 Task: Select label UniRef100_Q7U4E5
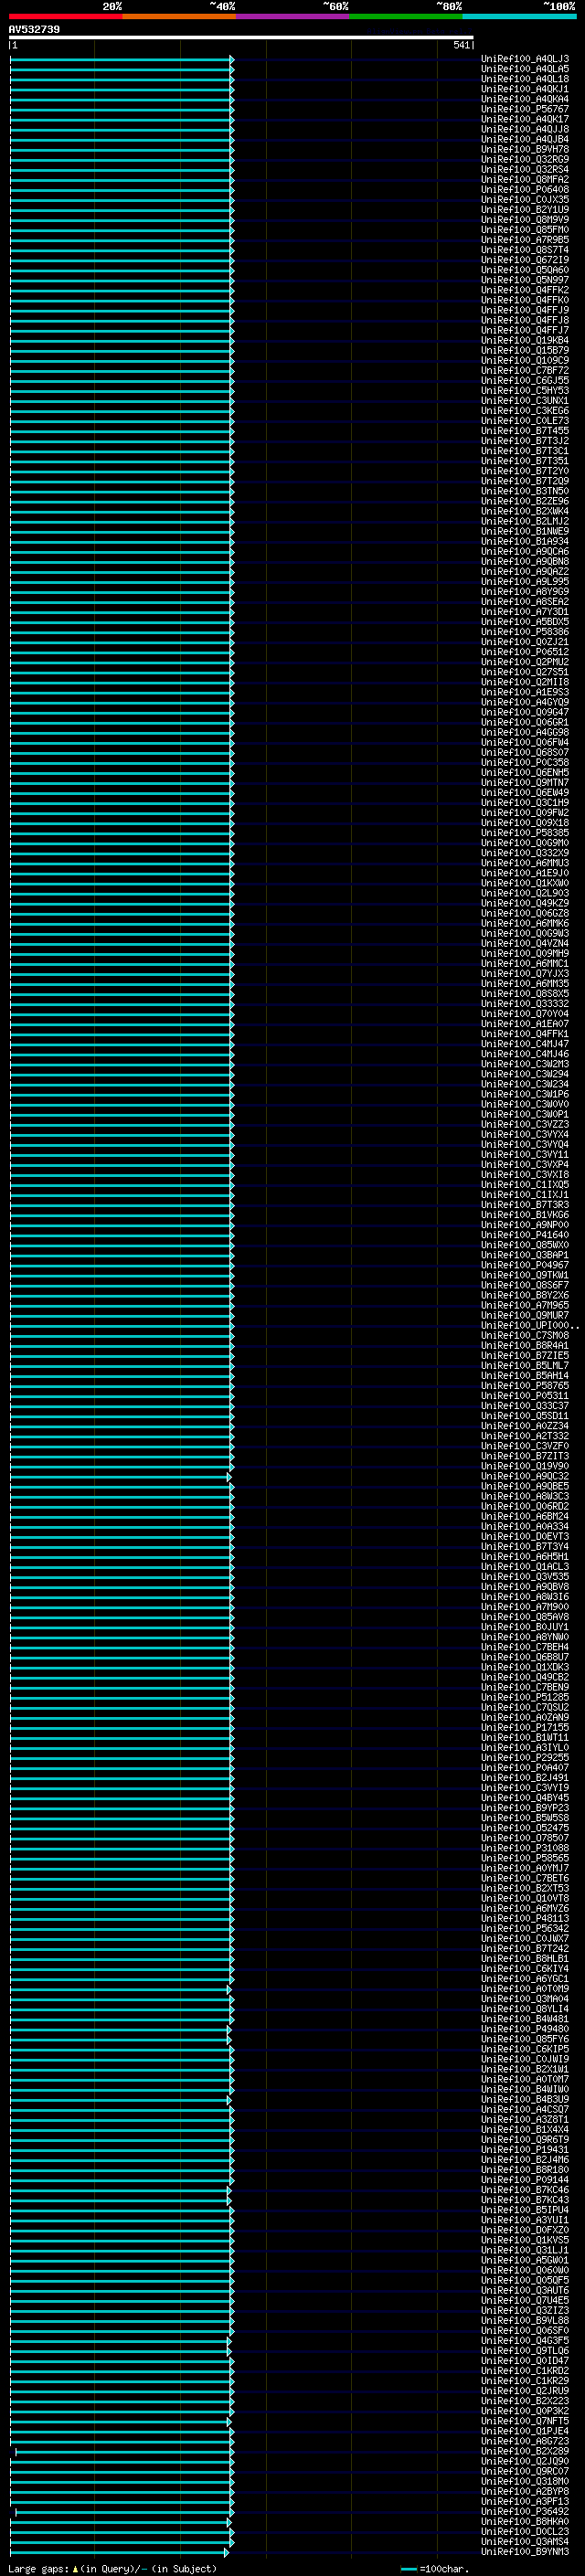point(525,2300)
